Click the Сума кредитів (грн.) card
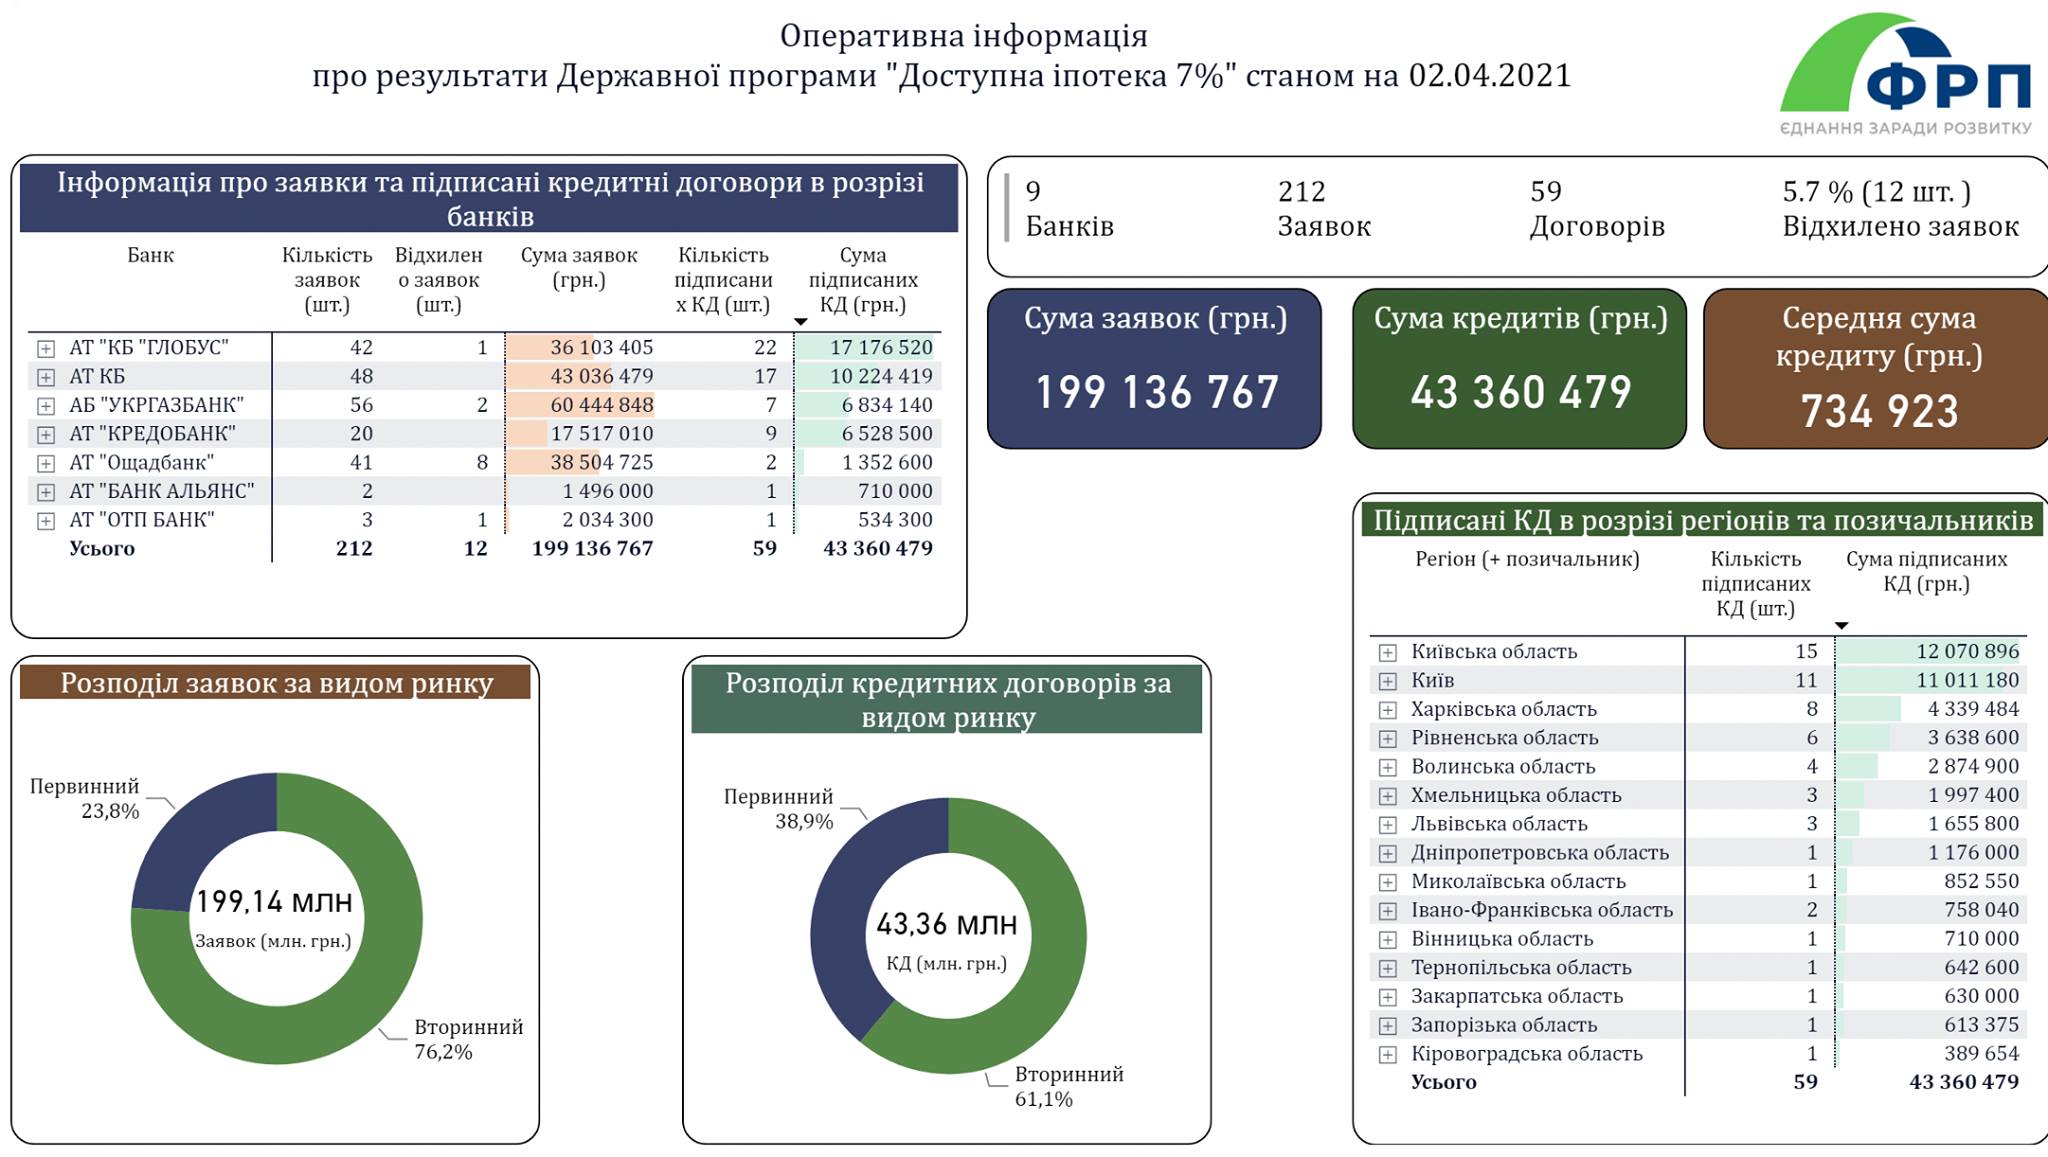Image resolution: width=2048 pixels, height=1157 pixels. 1519,368
